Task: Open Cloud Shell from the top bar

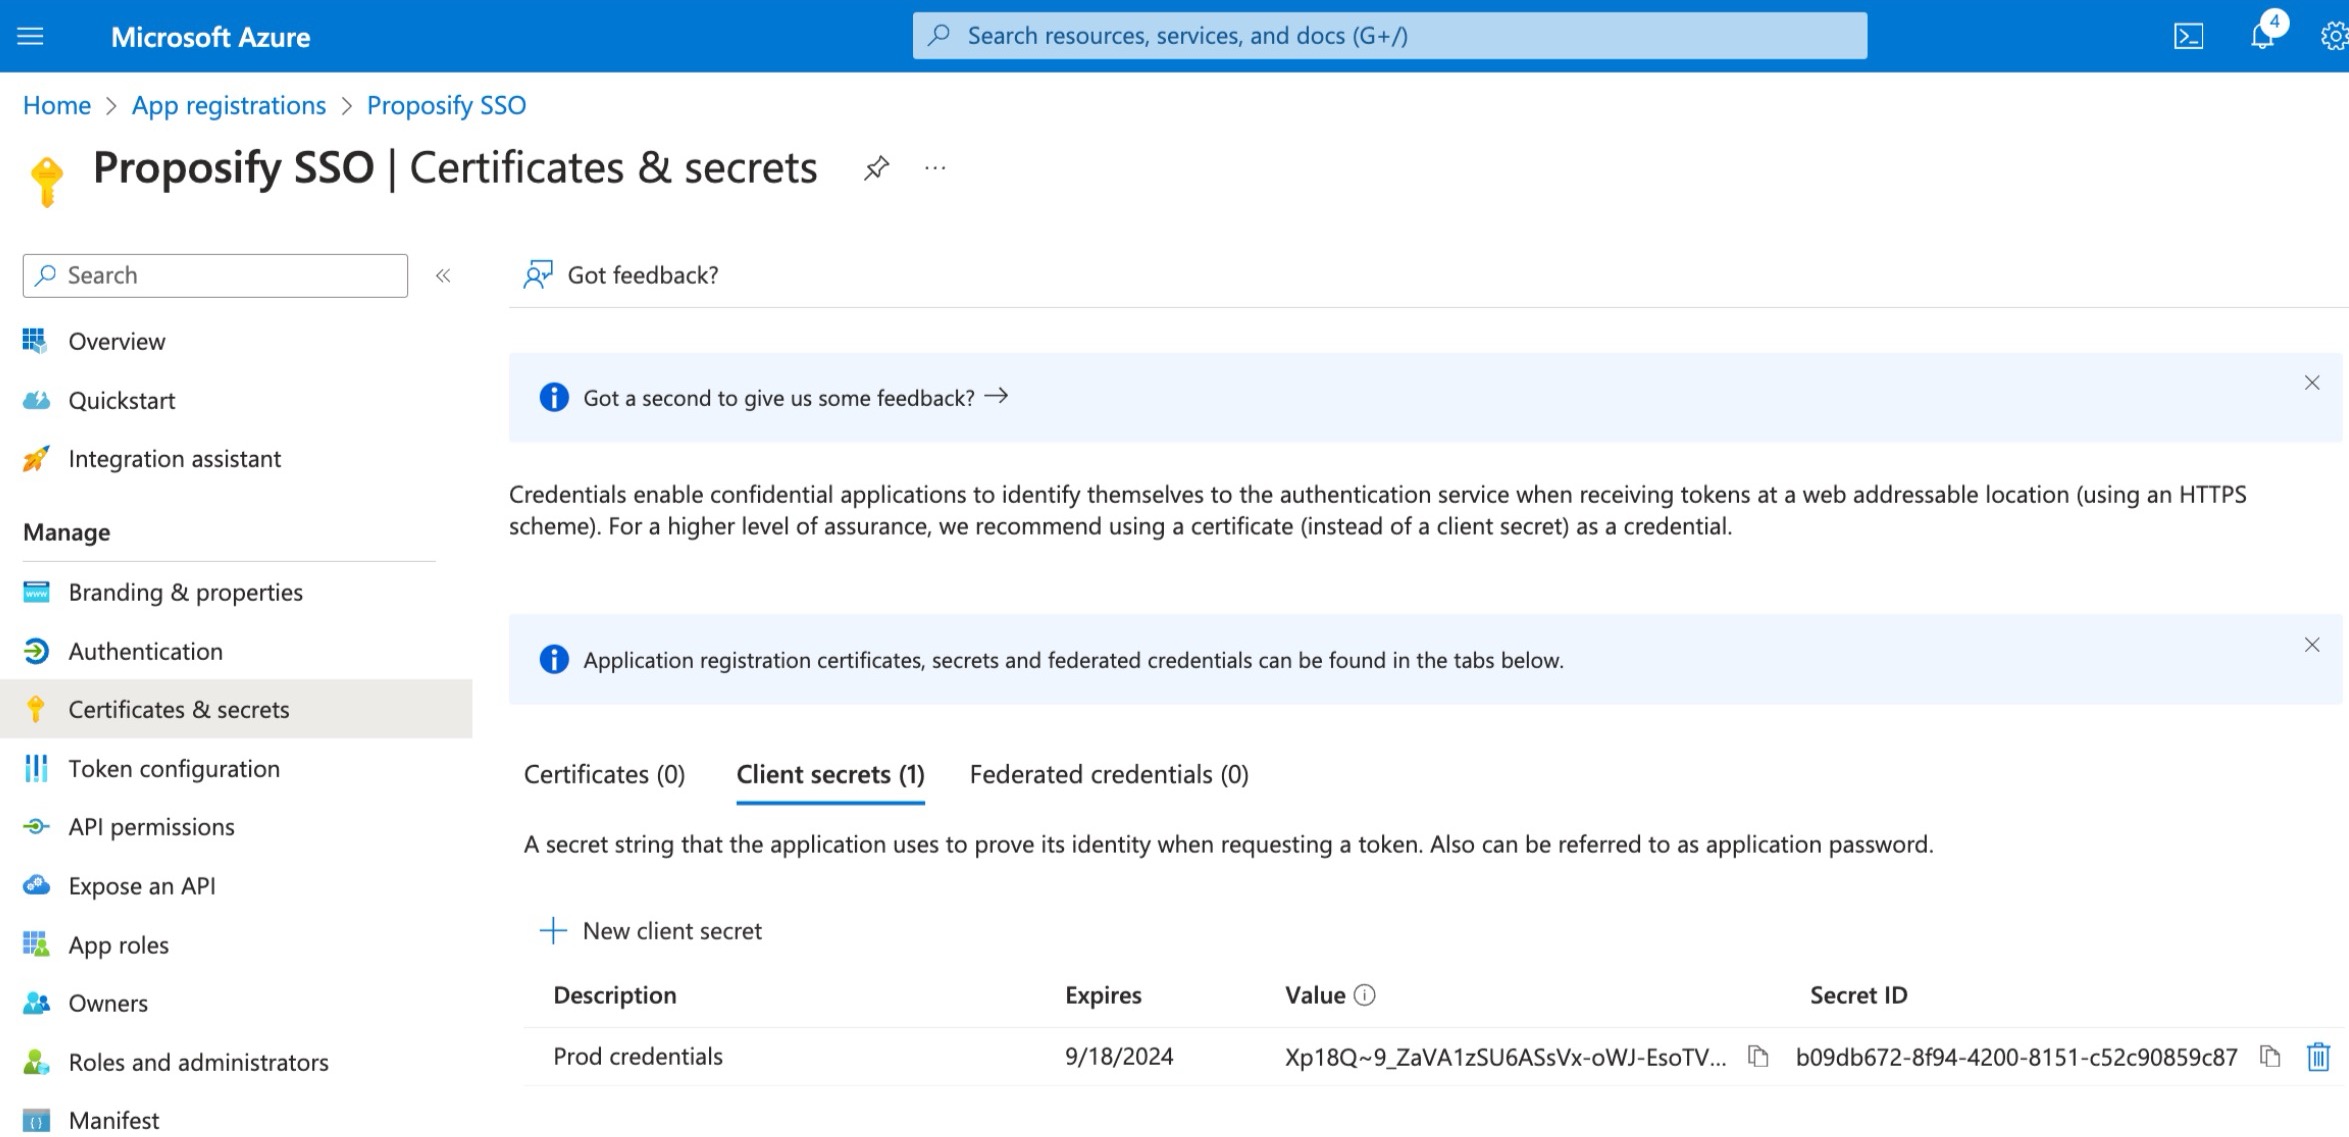Action: pos(2188,36)
